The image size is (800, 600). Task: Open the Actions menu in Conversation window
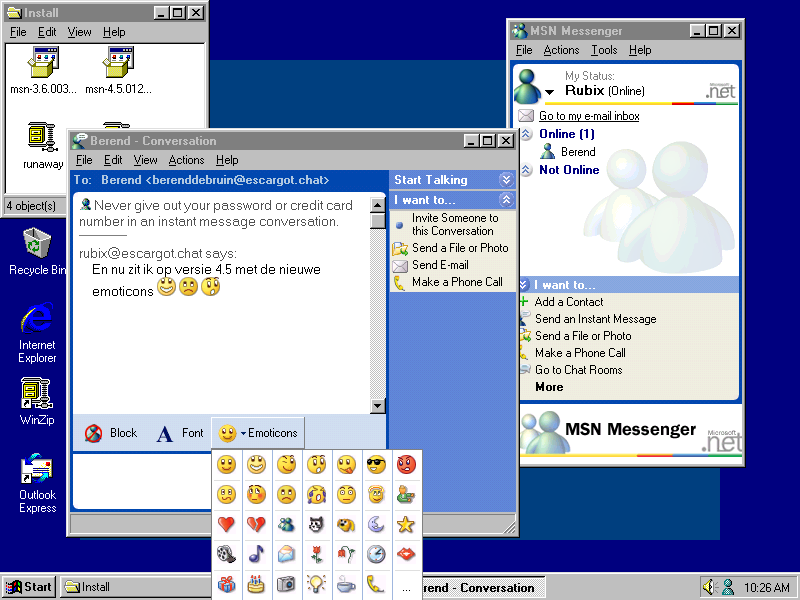(x=186, y=160)
